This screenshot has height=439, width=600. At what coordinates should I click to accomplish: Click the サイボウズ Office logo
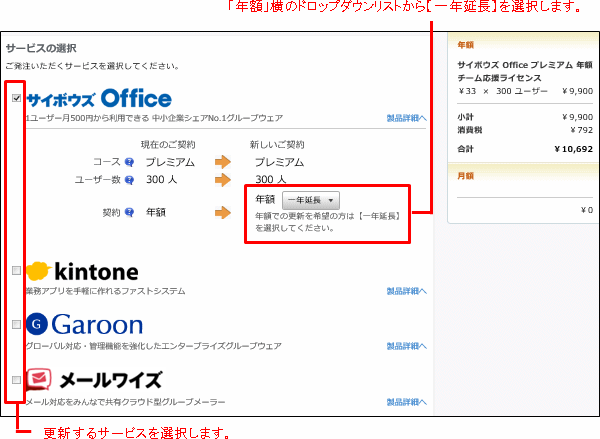(x=99, y=98)
